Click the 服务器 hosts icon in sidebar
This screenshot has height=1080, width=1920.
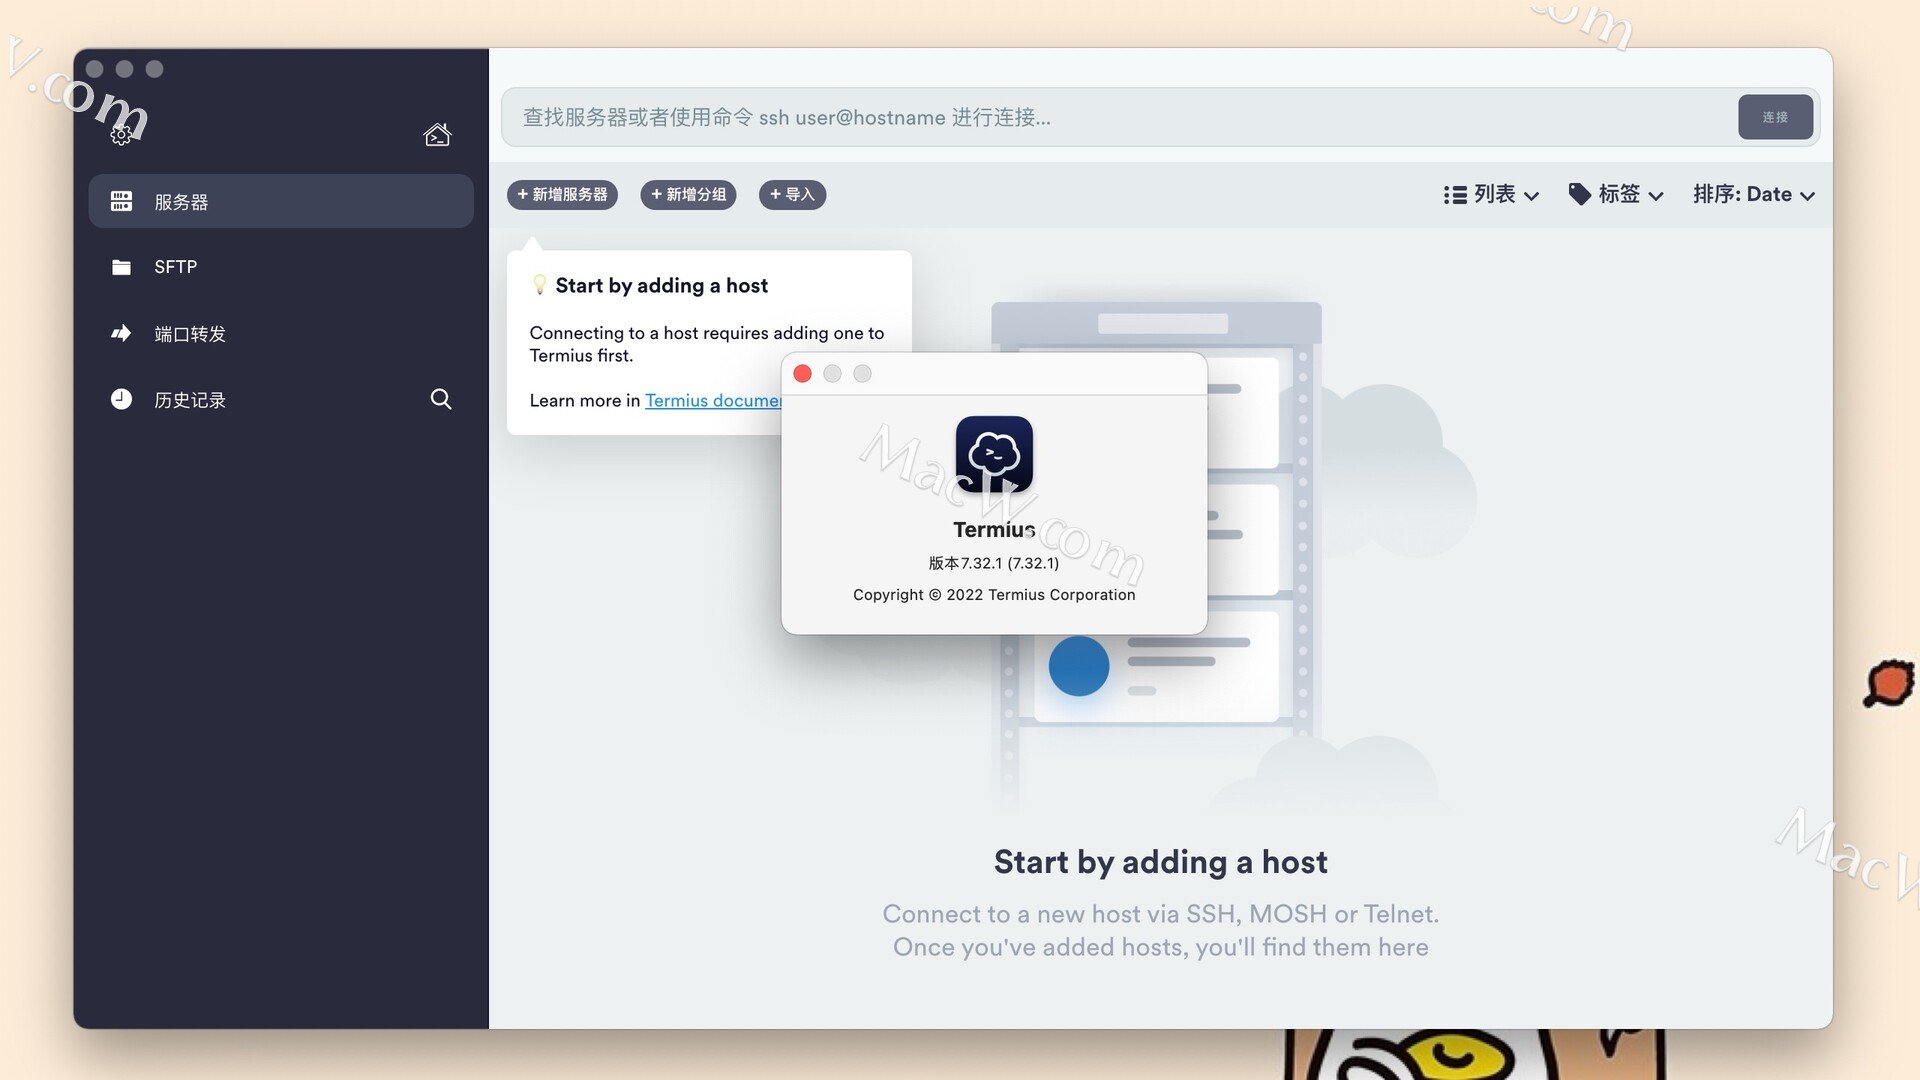click(121, 201)
